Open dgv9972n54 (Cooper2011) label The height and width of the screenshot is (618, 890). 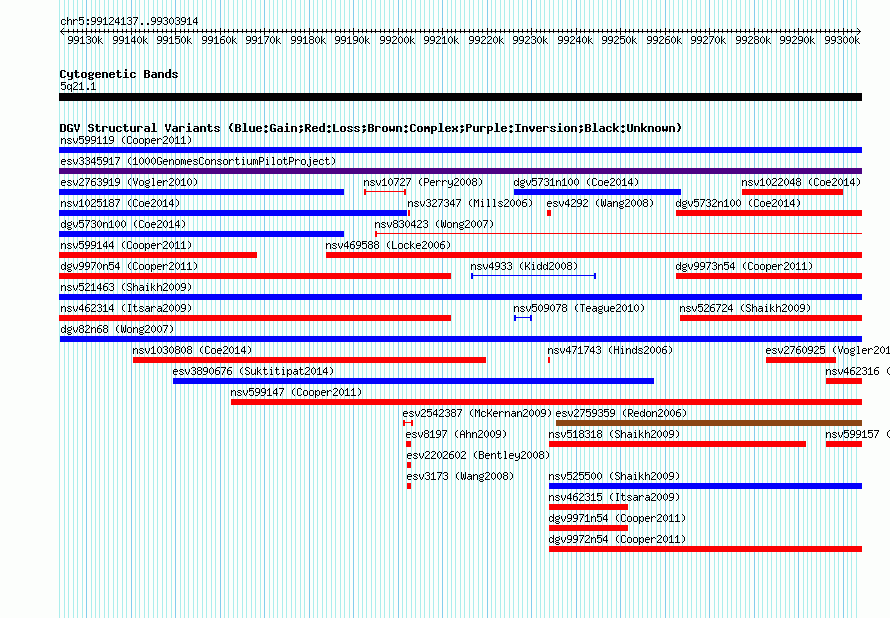617,539
